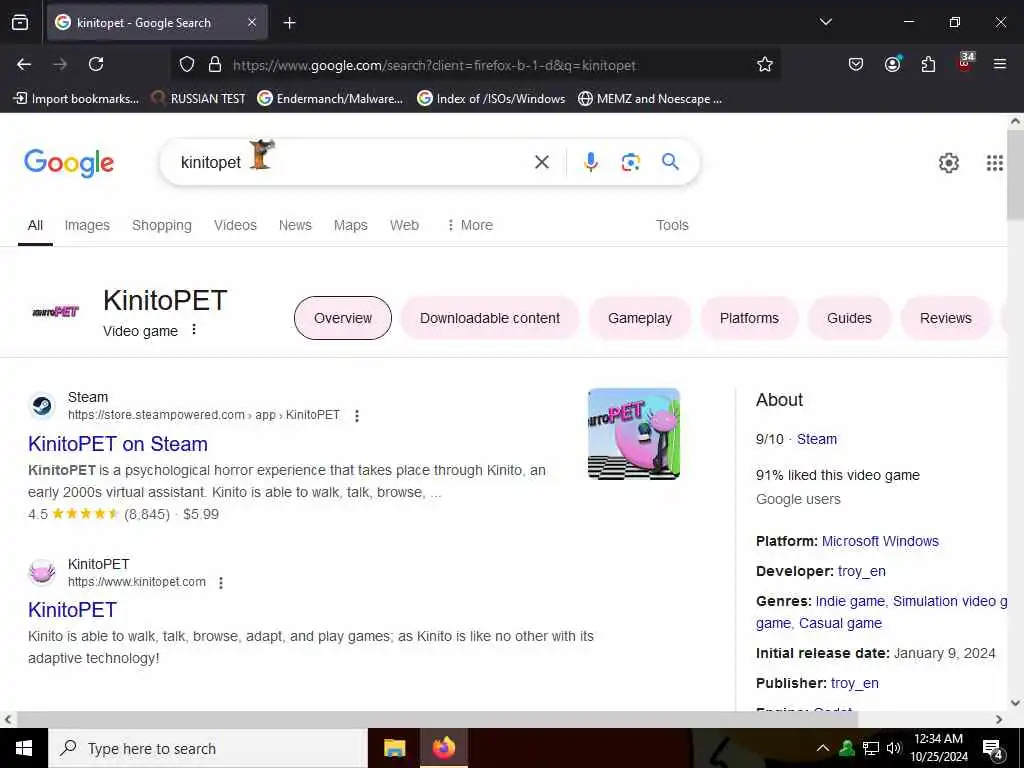
Task: Open more options for kinitopet.com result
Action: 221,583
